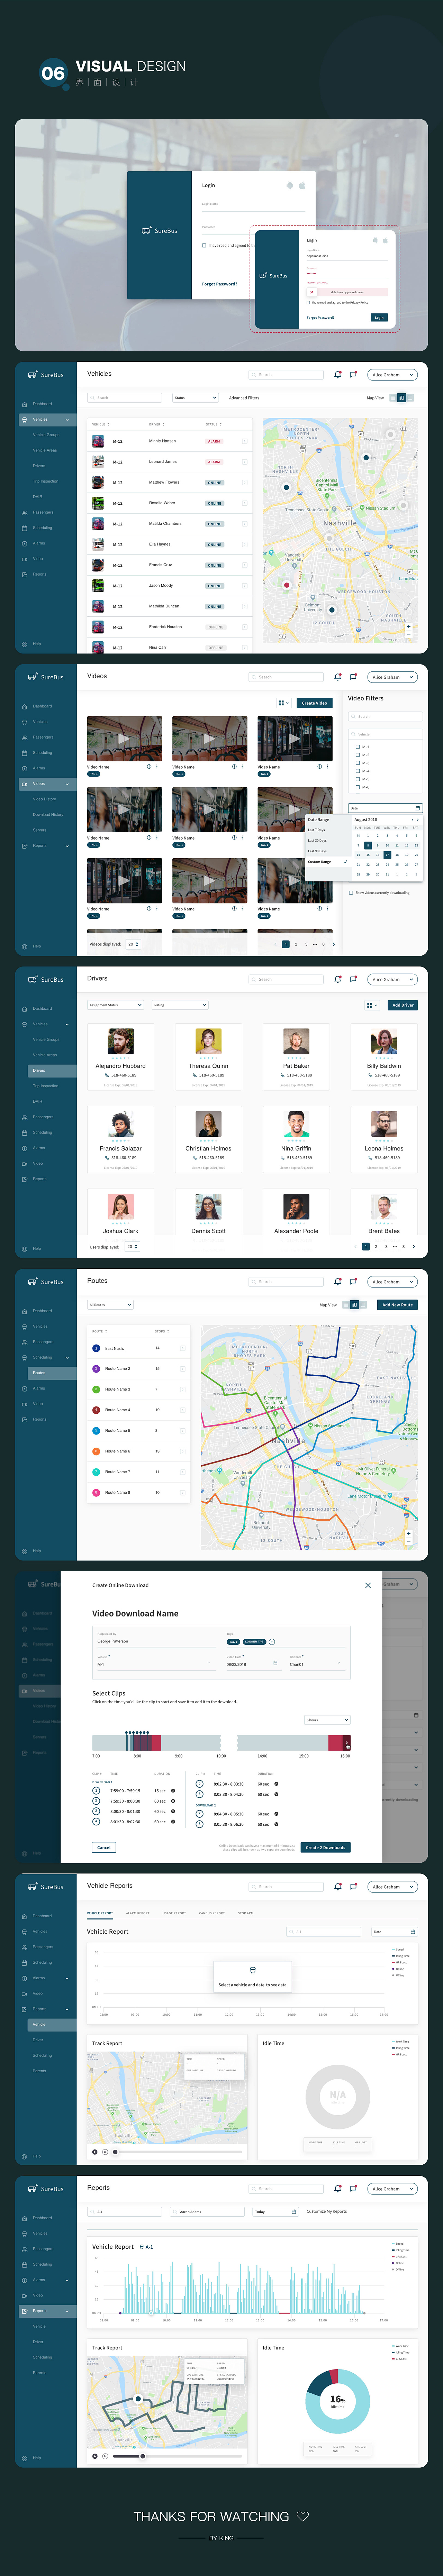Viewport: 443px width, 2576px height.
Task: Check the M-1 vehicle filter checkbox
Action: point(357,747)
